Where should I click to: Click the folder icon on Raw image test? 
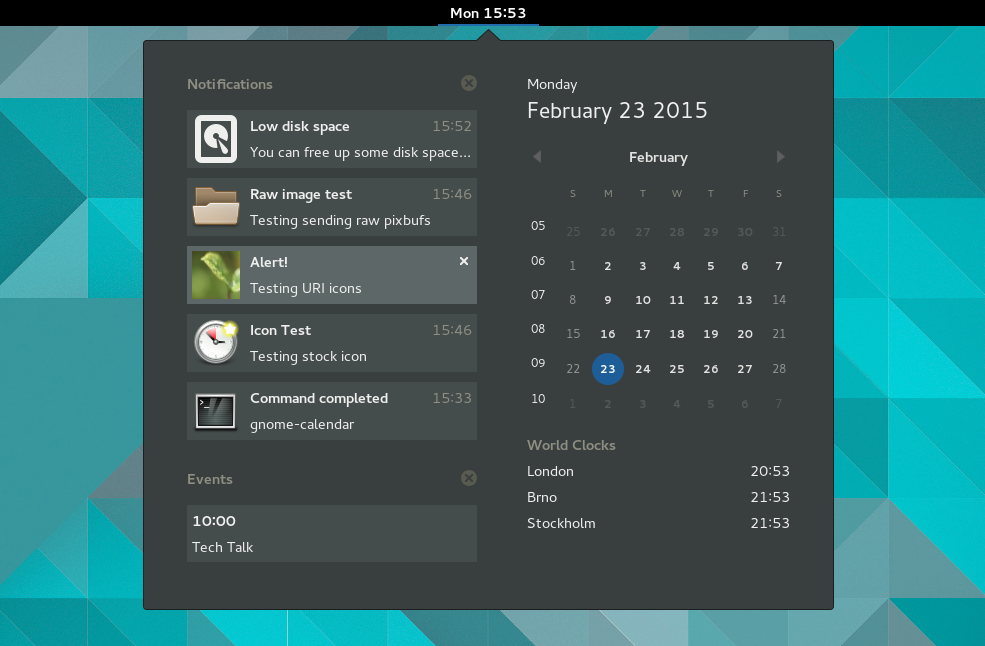(x=215, y=207)
